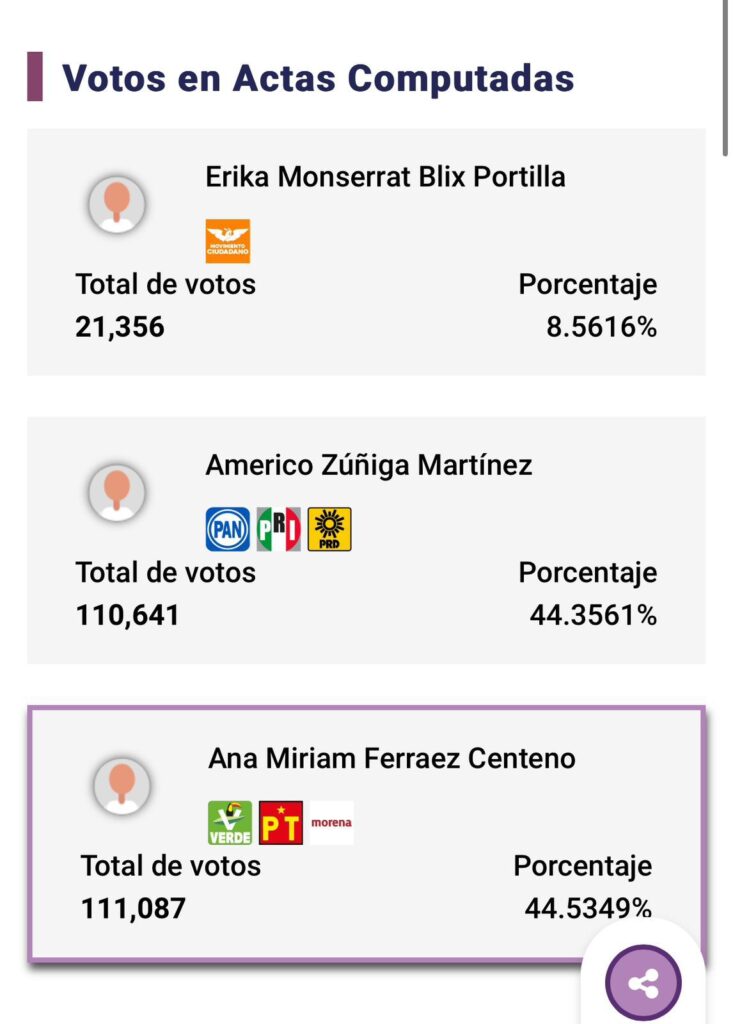Viewport: 733px width, 1024px height.
Task: Click the 111,087 total votes figure
Action: pos(133,908)
